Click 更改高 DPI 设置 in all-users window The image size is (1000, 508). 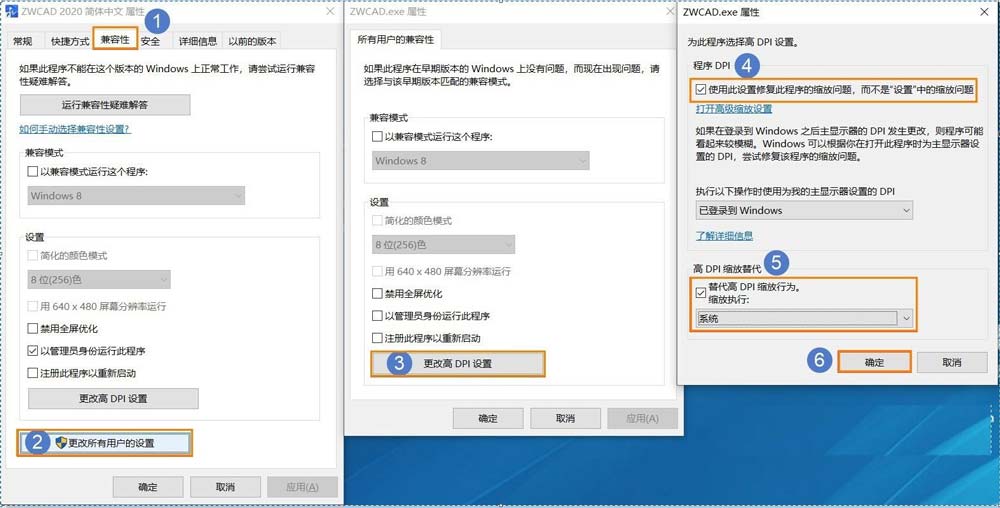[x=458, y=364]
